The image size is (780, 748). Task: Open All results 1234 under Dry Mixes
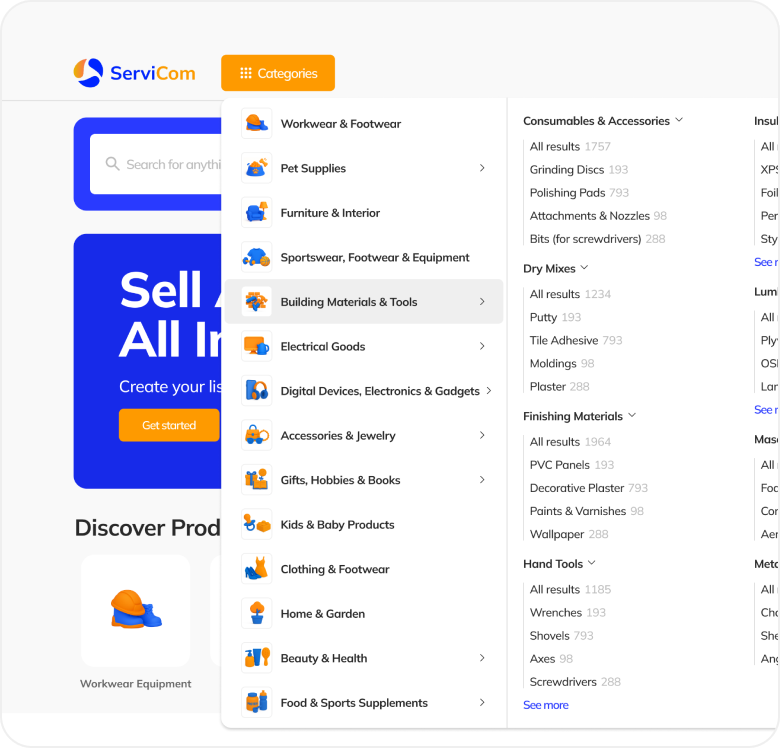point(570,294)
